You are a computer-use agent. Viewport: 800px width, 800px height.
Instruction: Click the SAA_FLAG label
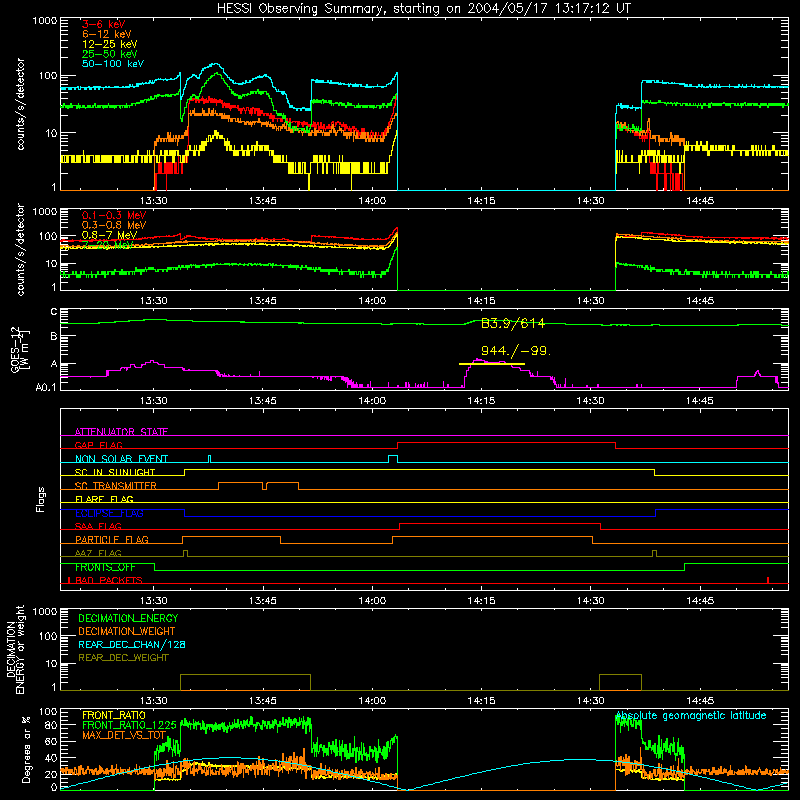tap(98, 526)
